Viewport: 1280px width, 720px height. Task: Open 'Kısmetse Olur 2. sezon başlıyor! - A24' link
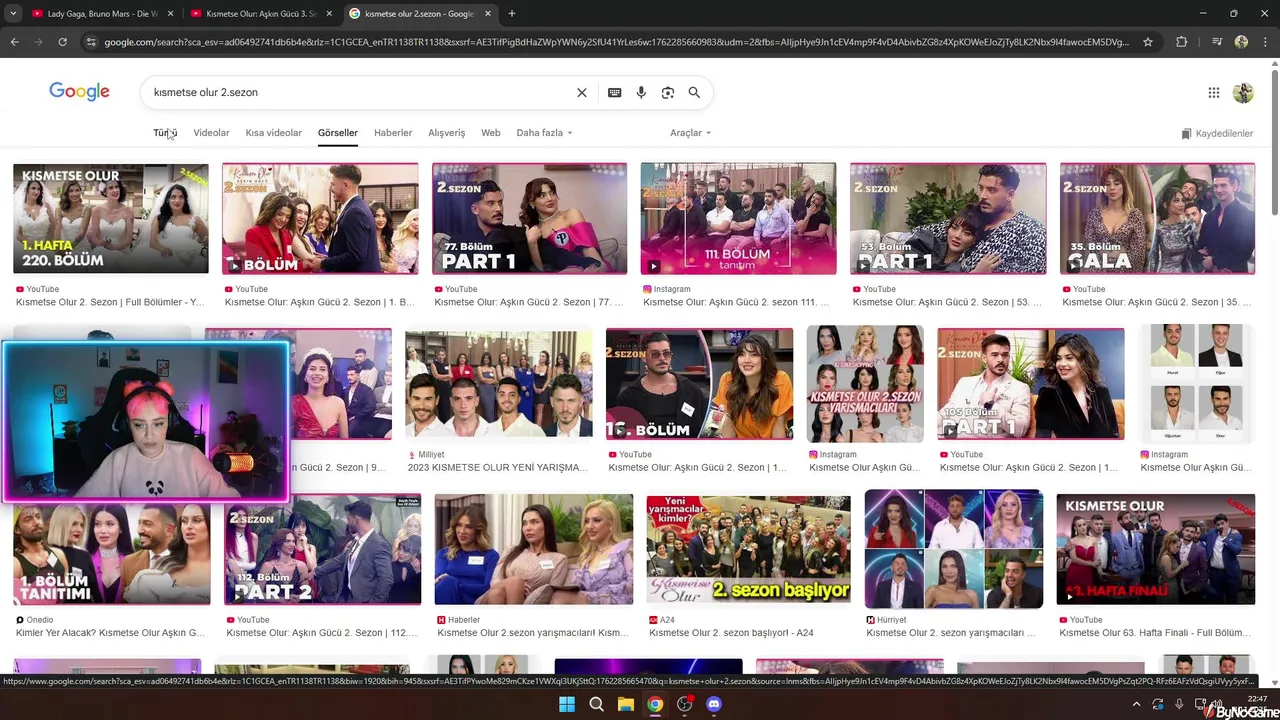click(733, 632)
